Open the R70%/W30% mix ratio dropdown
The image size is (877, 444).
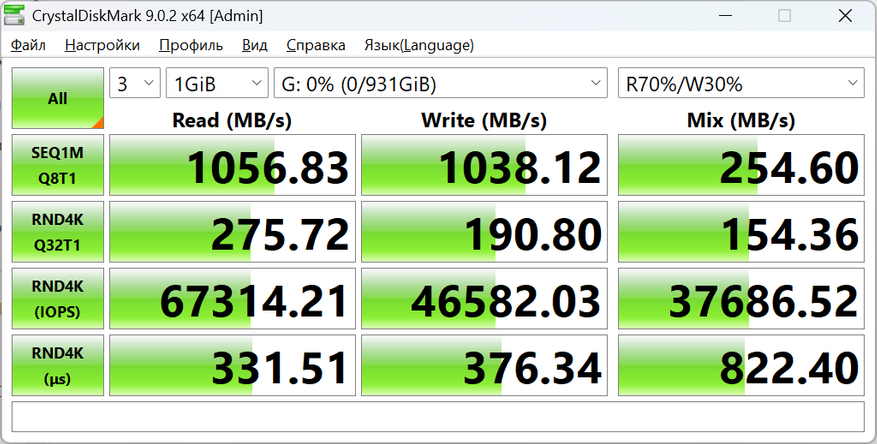click(x=741, y=83)
